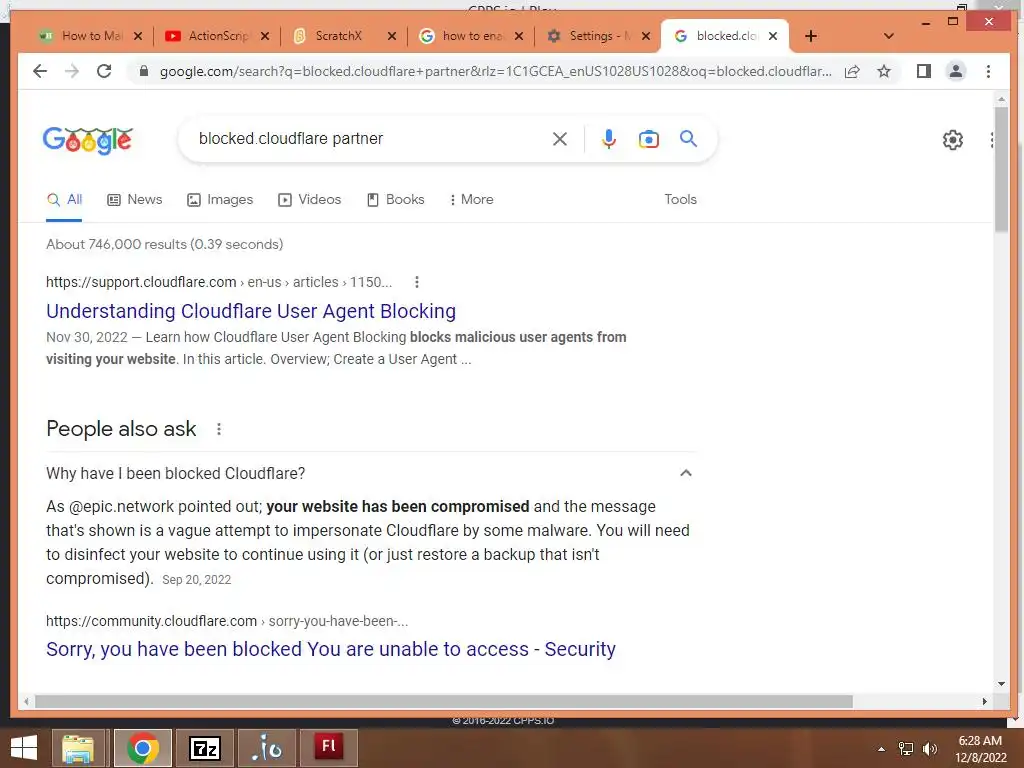This screenshot has width=1024, height=768.
Task: Open options for the support.cloudflare.com result
Action: click(417, 282)
